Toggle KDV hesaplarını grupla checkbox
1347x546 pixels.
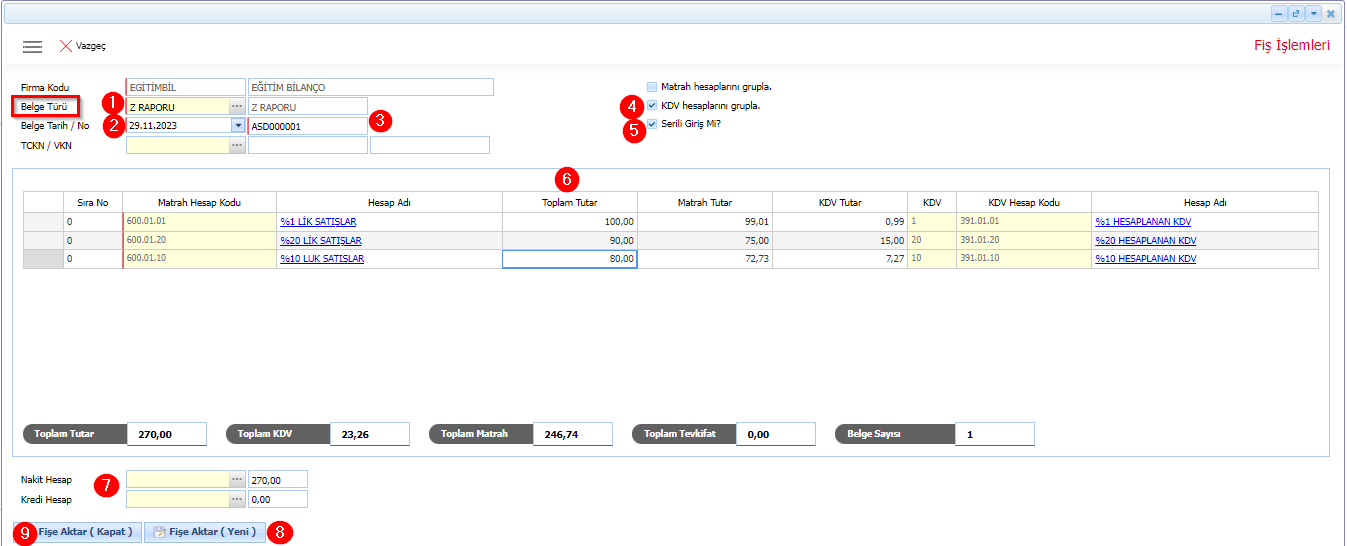point(652,105)
